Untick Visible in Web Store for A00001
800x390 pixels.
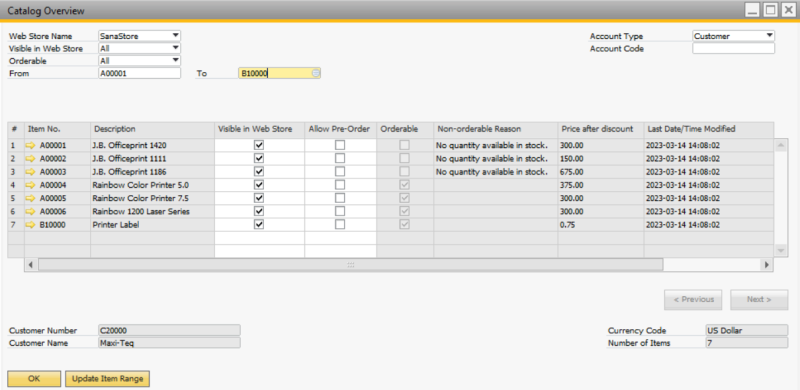(x=259, y=145)
